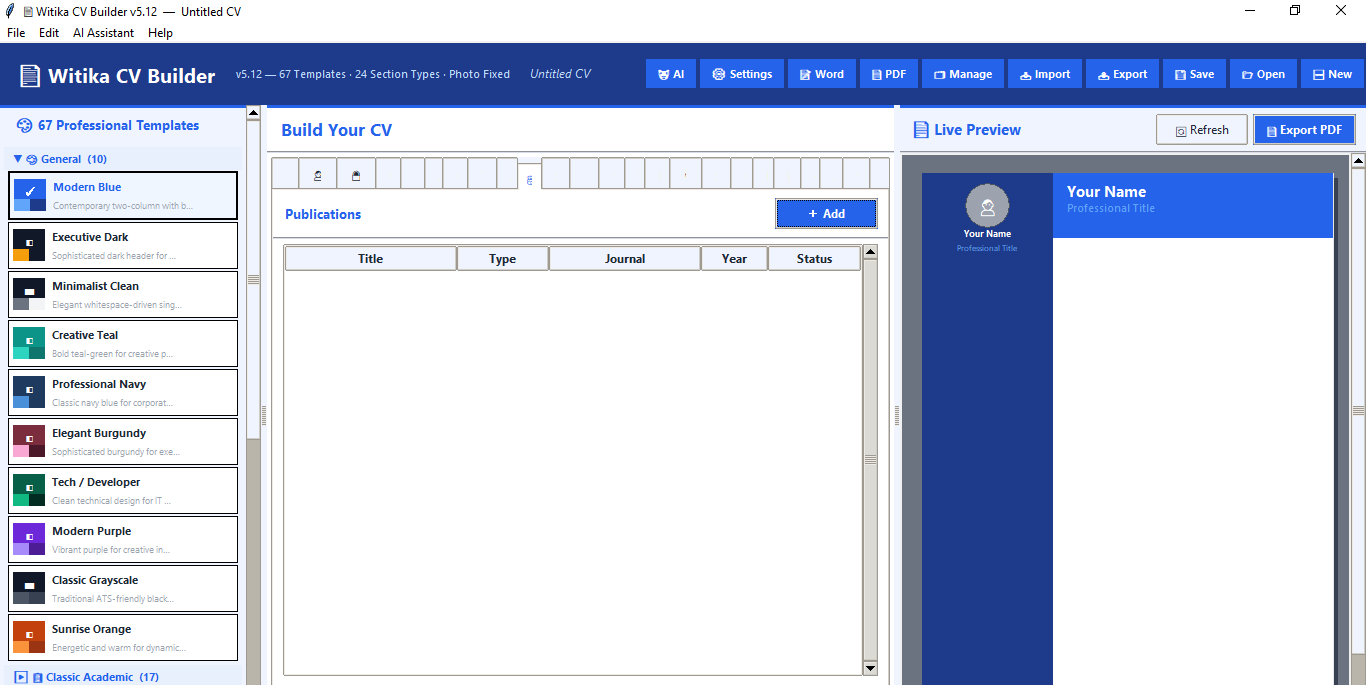Click the active Publications section tab
Screen dimensions: 1366x685
tap(529, 177)
